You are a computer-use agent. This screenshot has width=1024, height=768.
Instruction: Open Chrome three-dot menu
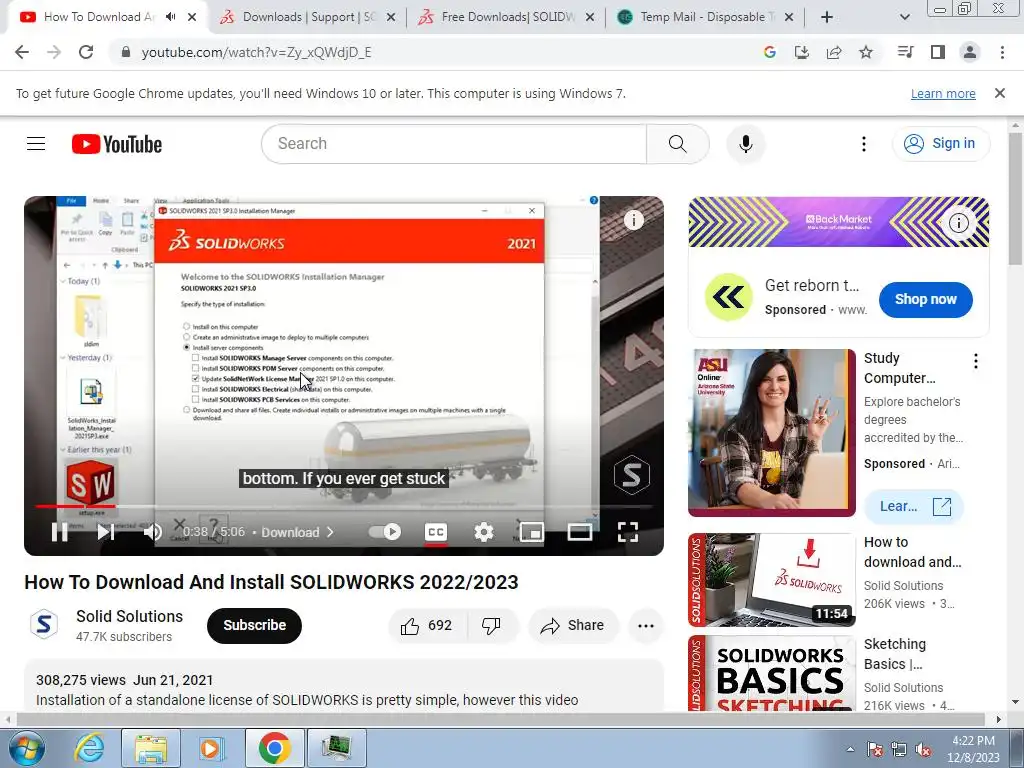click(1002, 52)
